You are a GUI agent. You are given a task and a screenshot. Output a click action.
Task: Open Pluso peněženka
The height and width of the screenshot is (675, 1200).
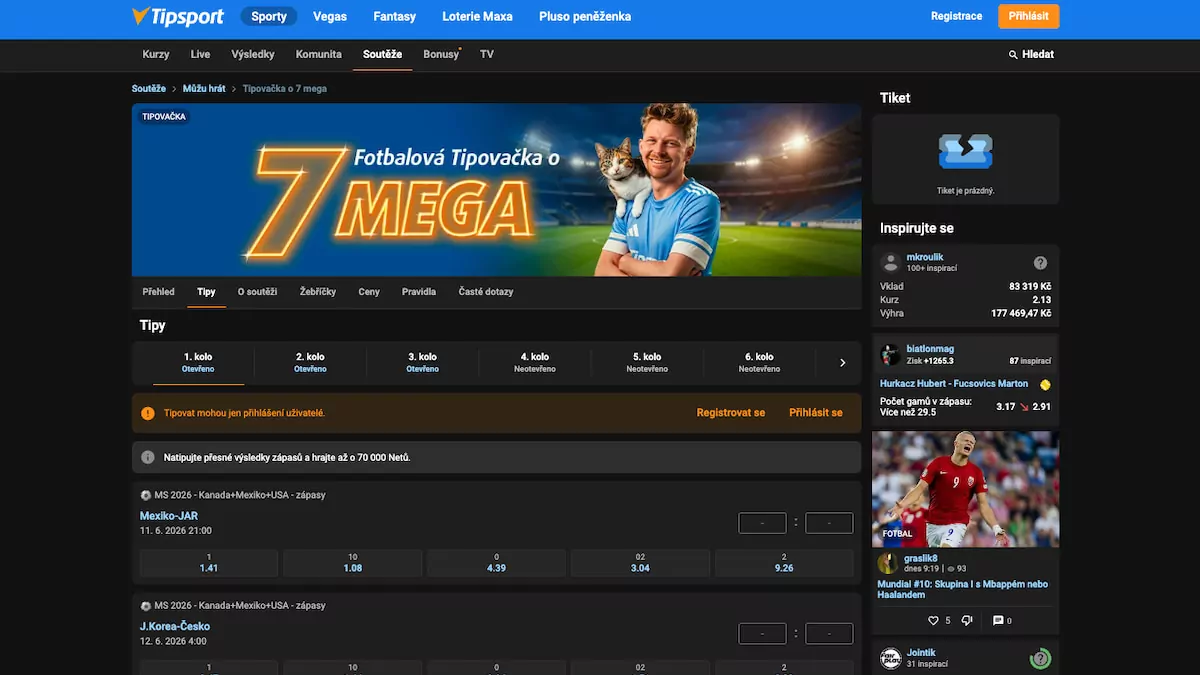[x=585, y=16]
